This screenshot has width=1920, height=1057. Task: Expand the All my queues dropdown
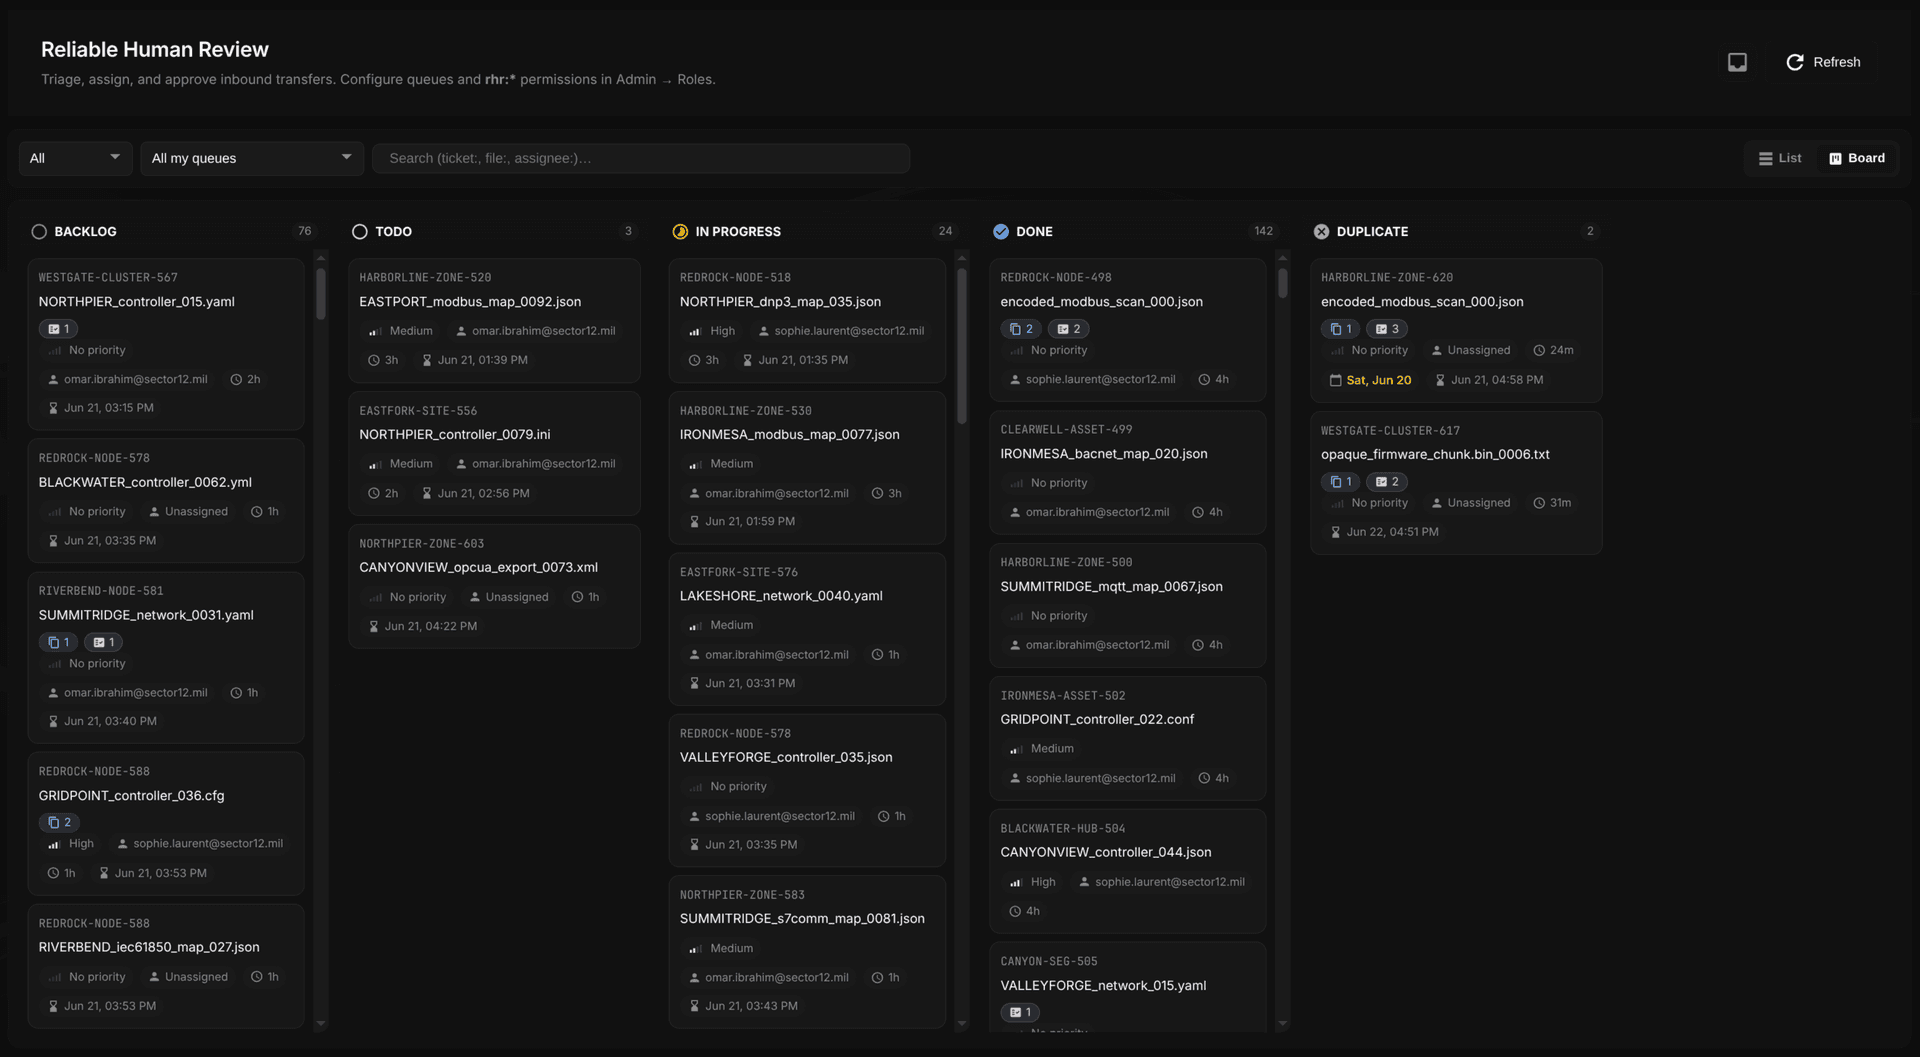point(251,158)
